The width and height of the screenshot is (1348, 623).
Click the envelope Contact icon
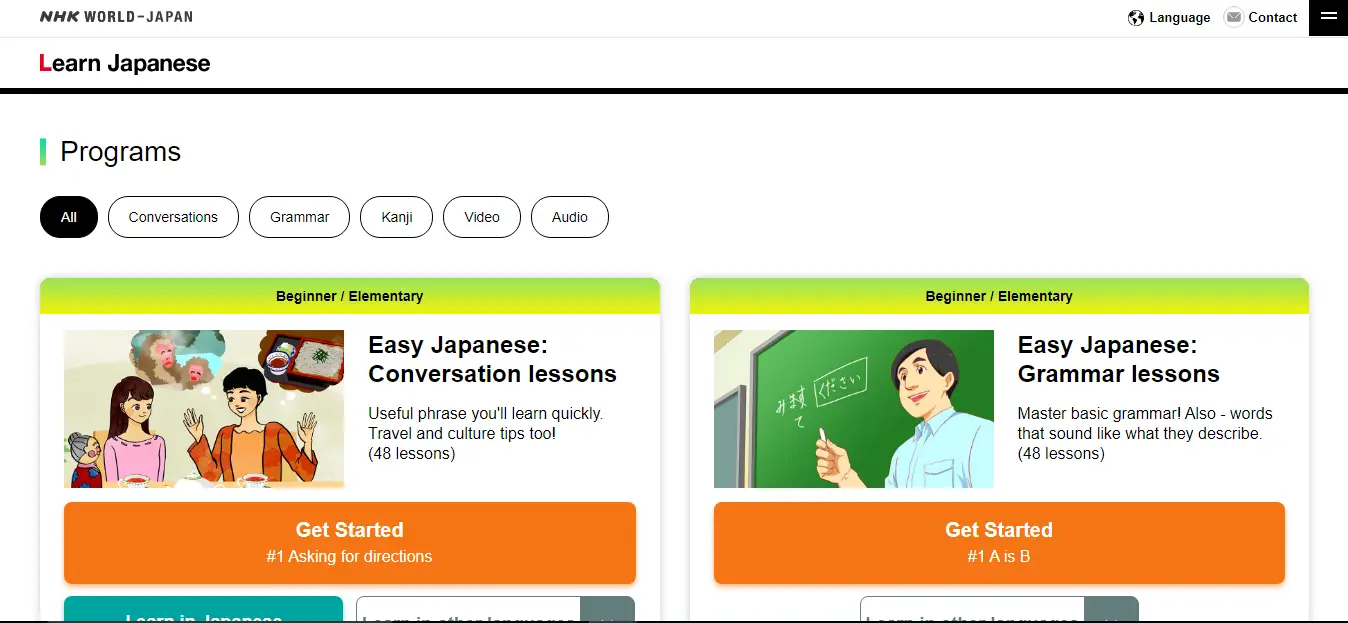tap(1232, 17)
